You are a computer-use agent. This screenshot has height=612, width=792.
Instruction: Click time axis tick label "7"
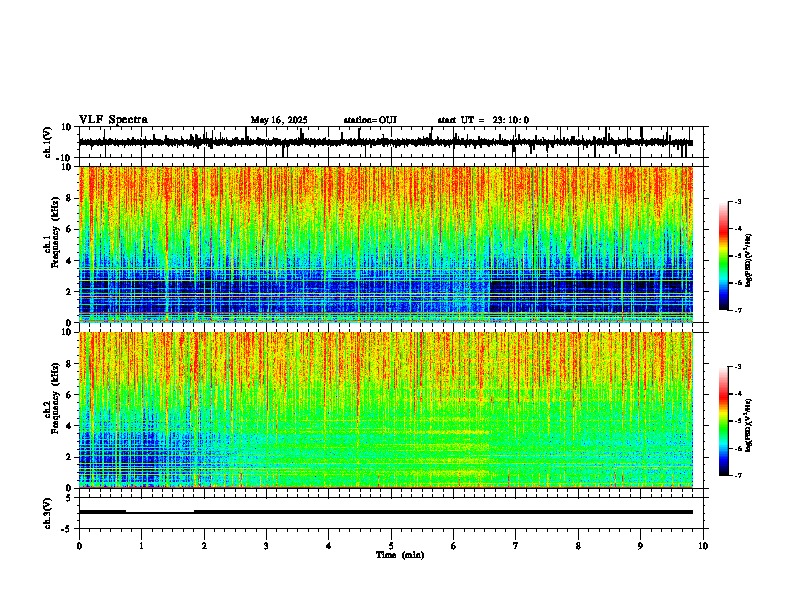(x=516, y=546)
